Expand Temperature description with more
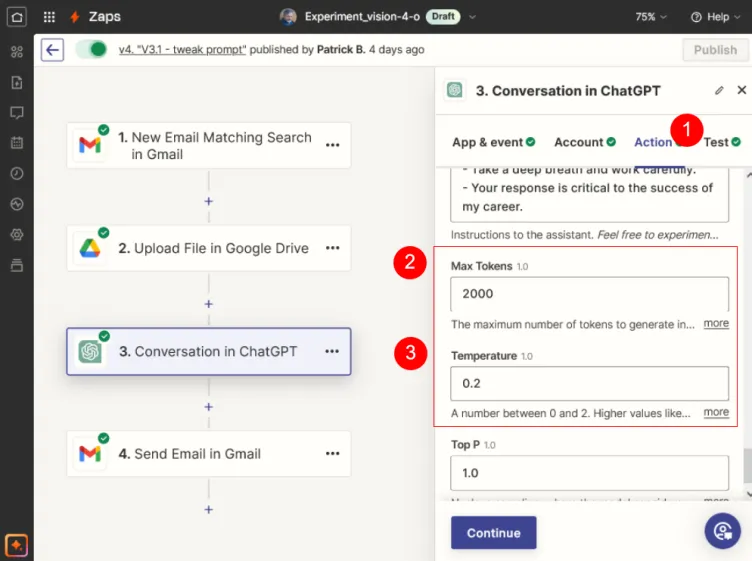The image size is (752, 561). pos(716,412)
